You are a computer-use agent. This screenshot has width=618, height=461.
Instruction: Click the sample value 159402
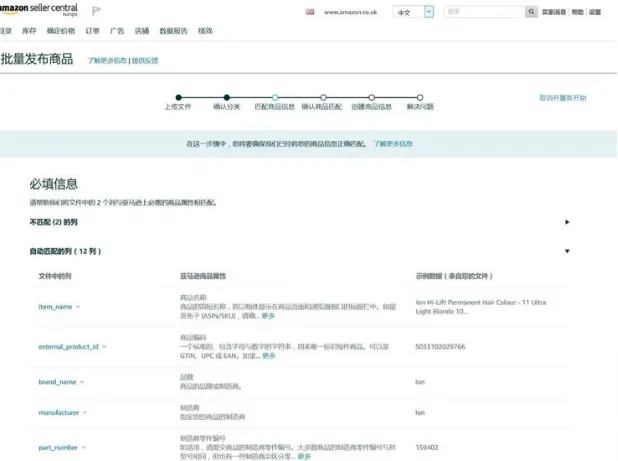[427, 448]
